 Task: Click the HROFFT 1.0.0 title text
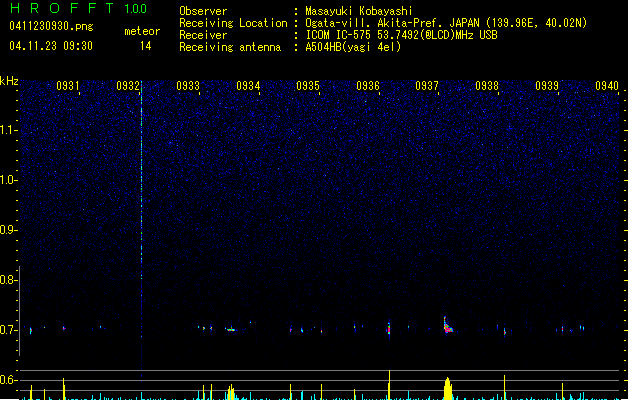click(78, 8)
